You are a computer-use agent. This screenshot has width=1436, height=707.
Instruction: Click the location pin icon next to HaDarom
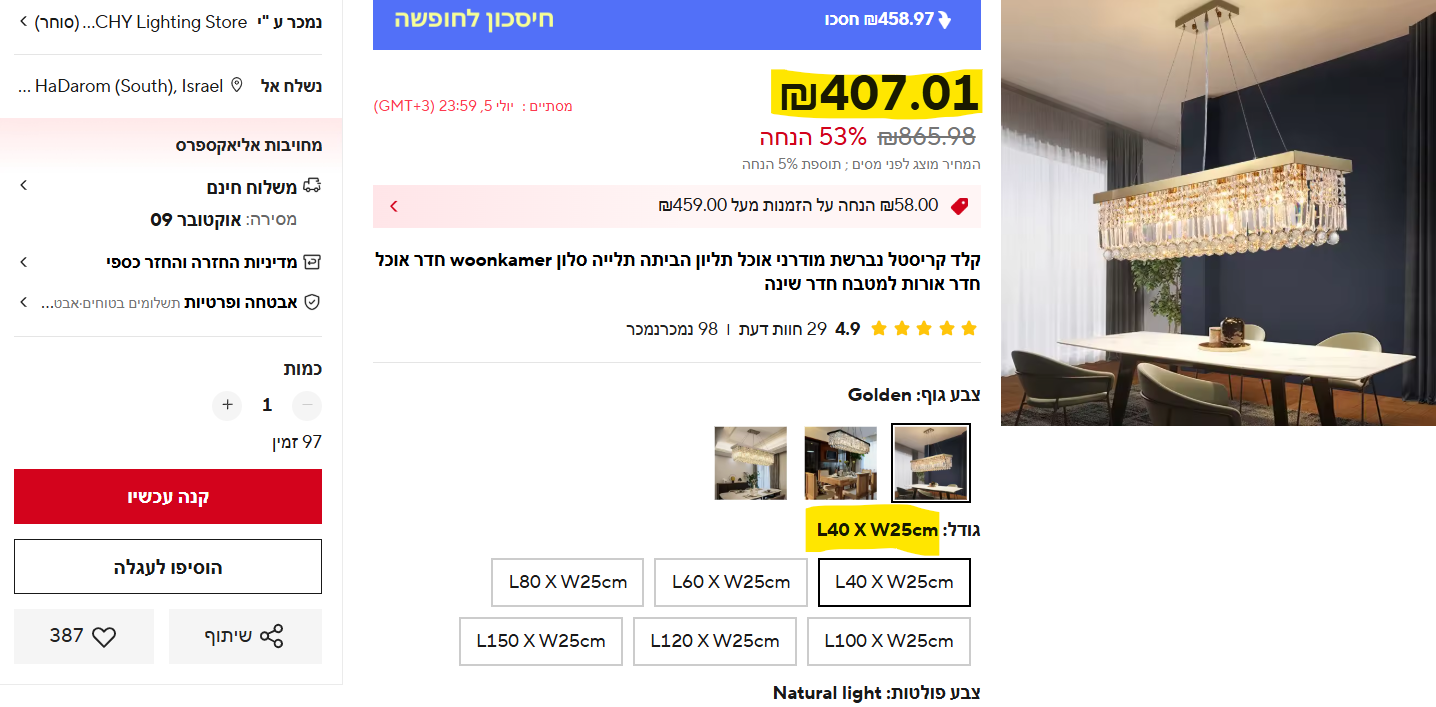point(237,85)
